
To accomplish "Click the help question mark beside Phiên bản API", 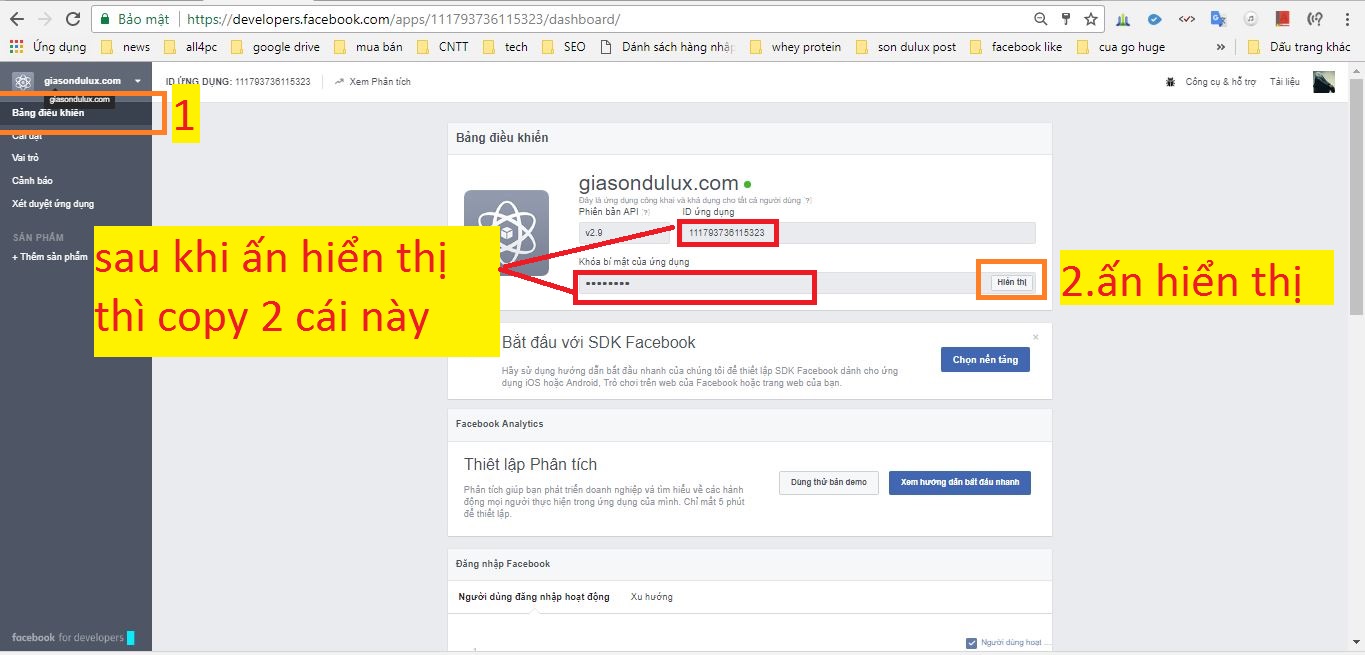I will point(646,212).
